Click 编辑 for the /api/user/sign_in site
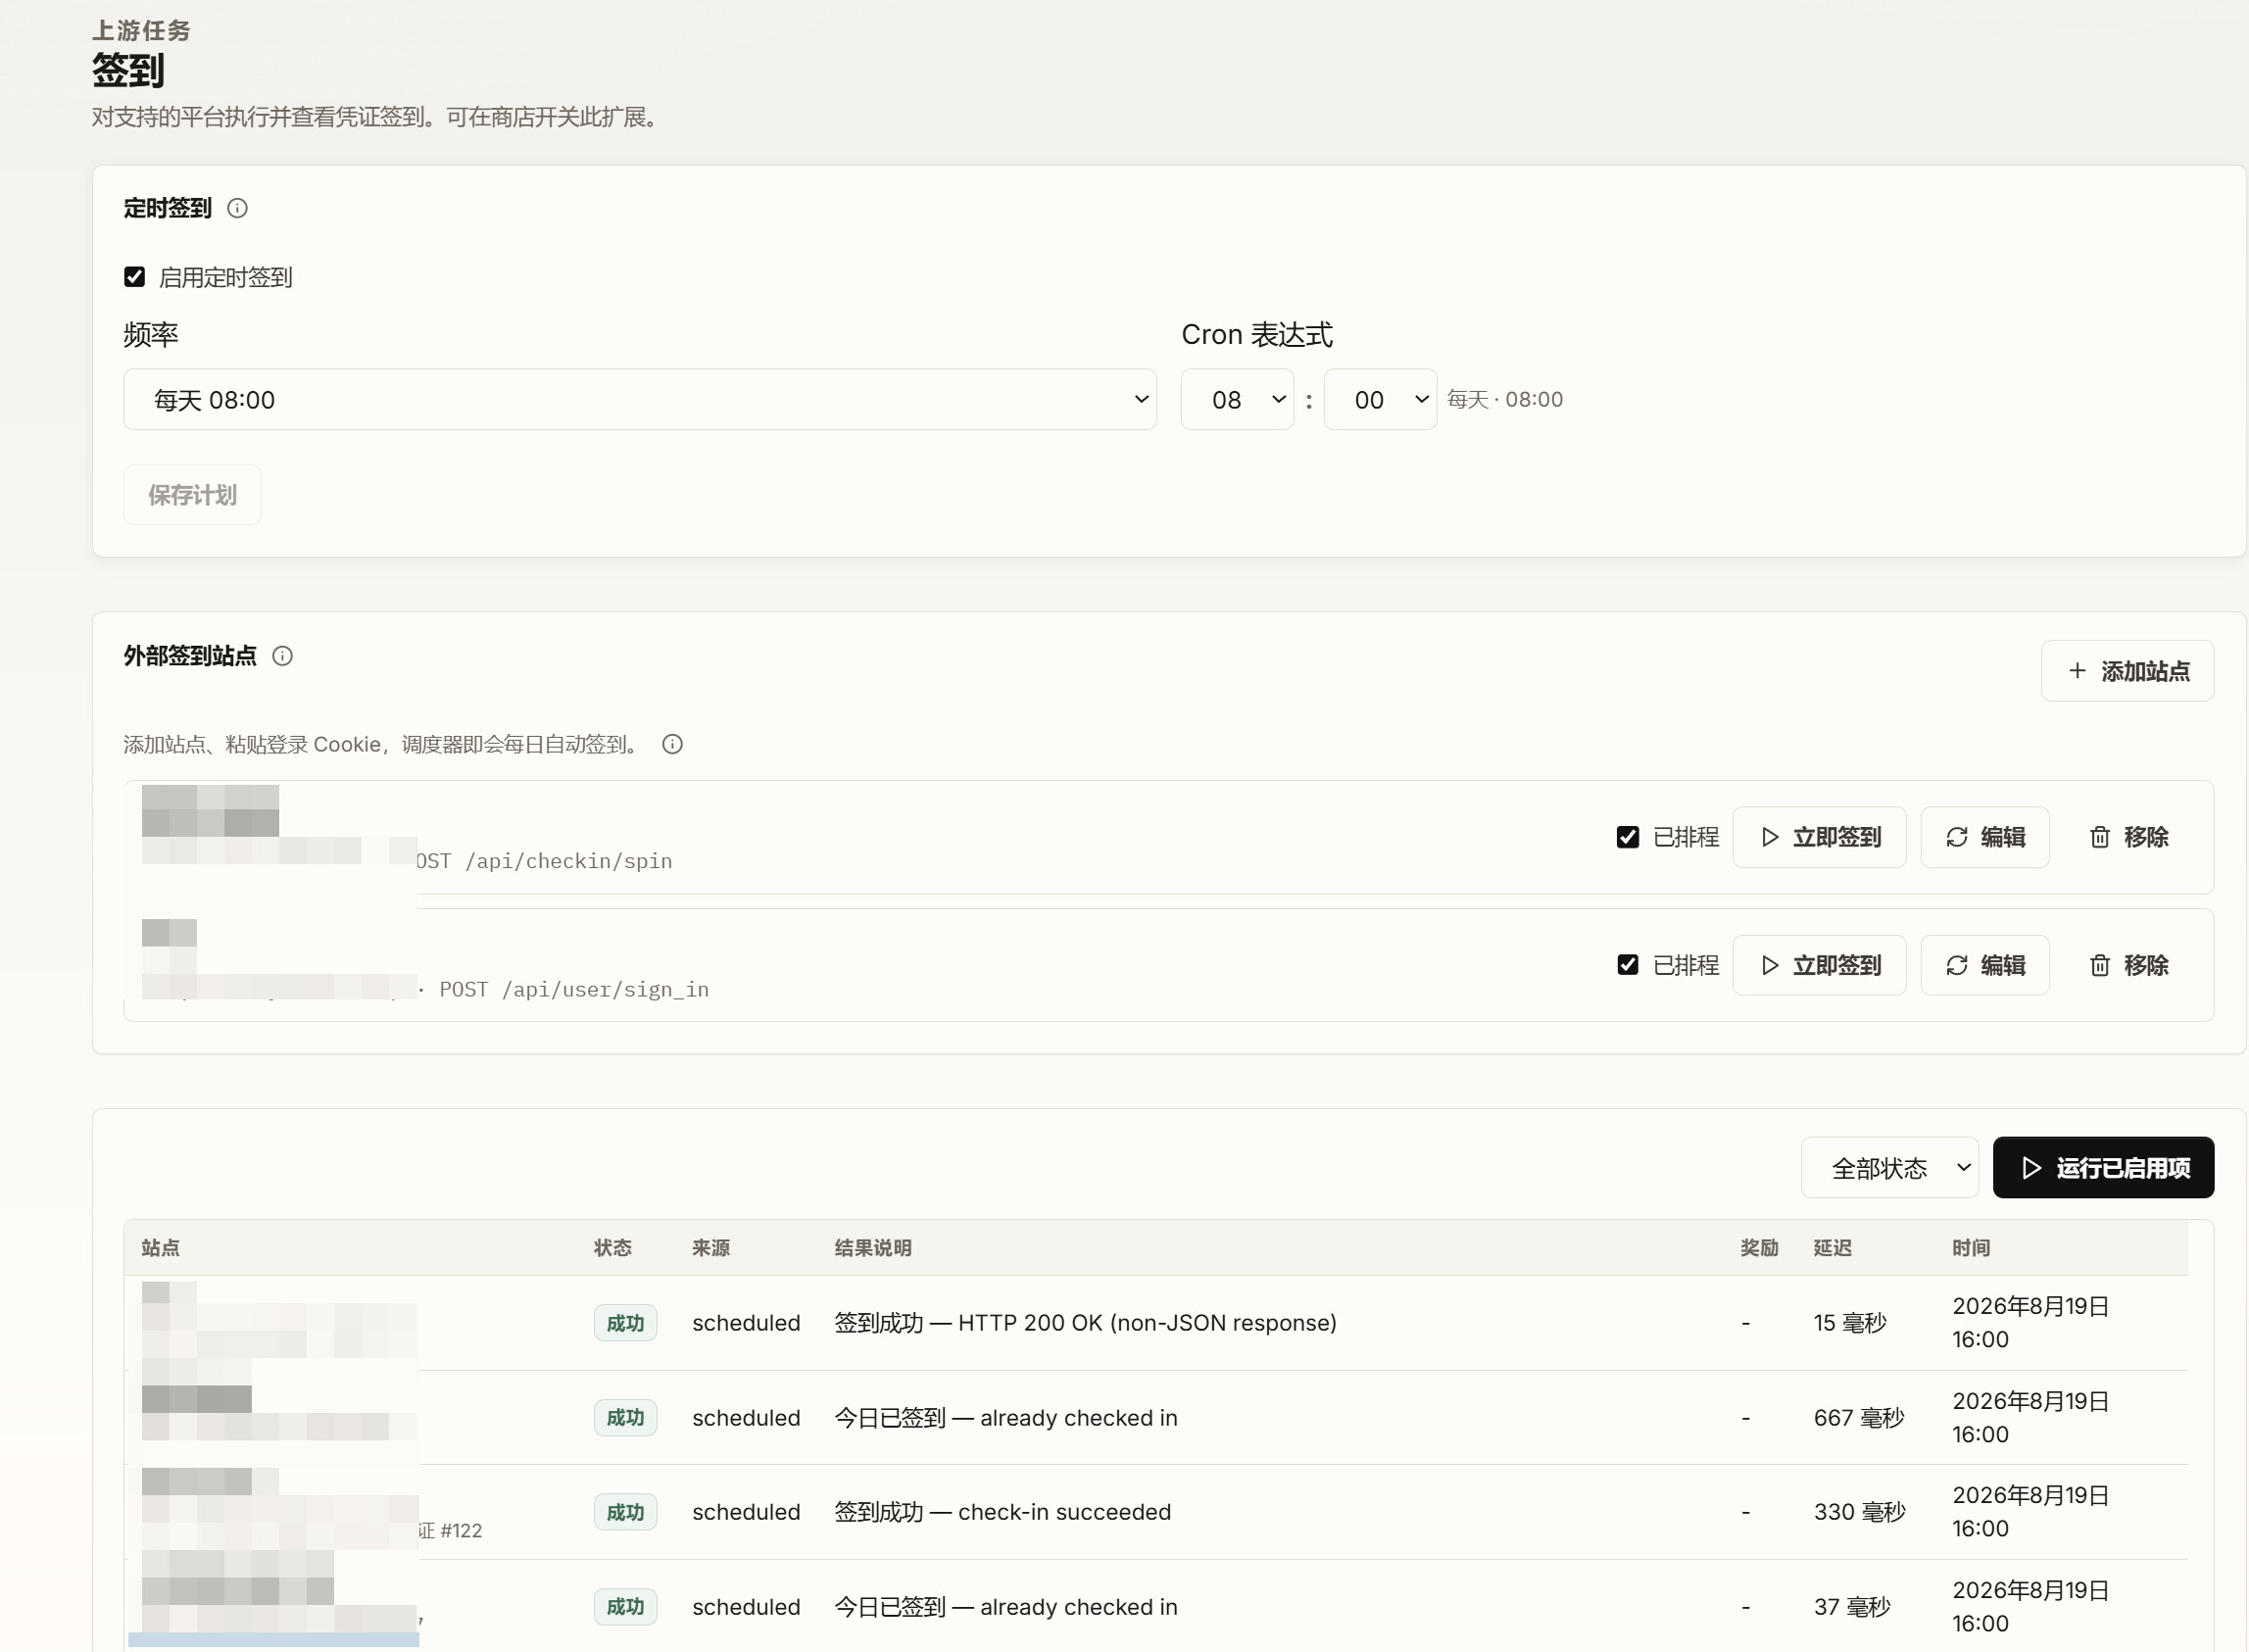Screen dimensions: 2249x1652 click(1985, 965)
